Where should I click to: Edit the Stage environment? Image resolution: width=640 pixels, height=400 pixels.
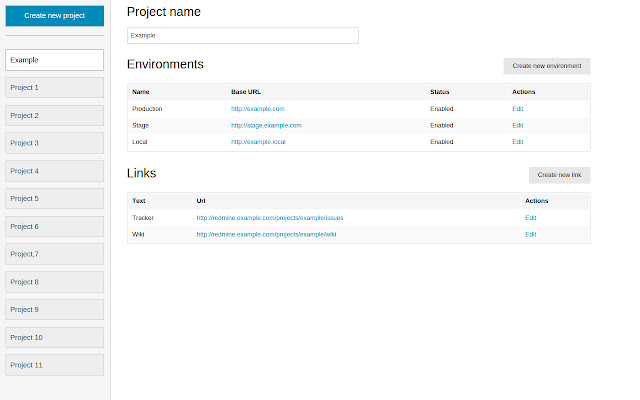tap(518, 126)
